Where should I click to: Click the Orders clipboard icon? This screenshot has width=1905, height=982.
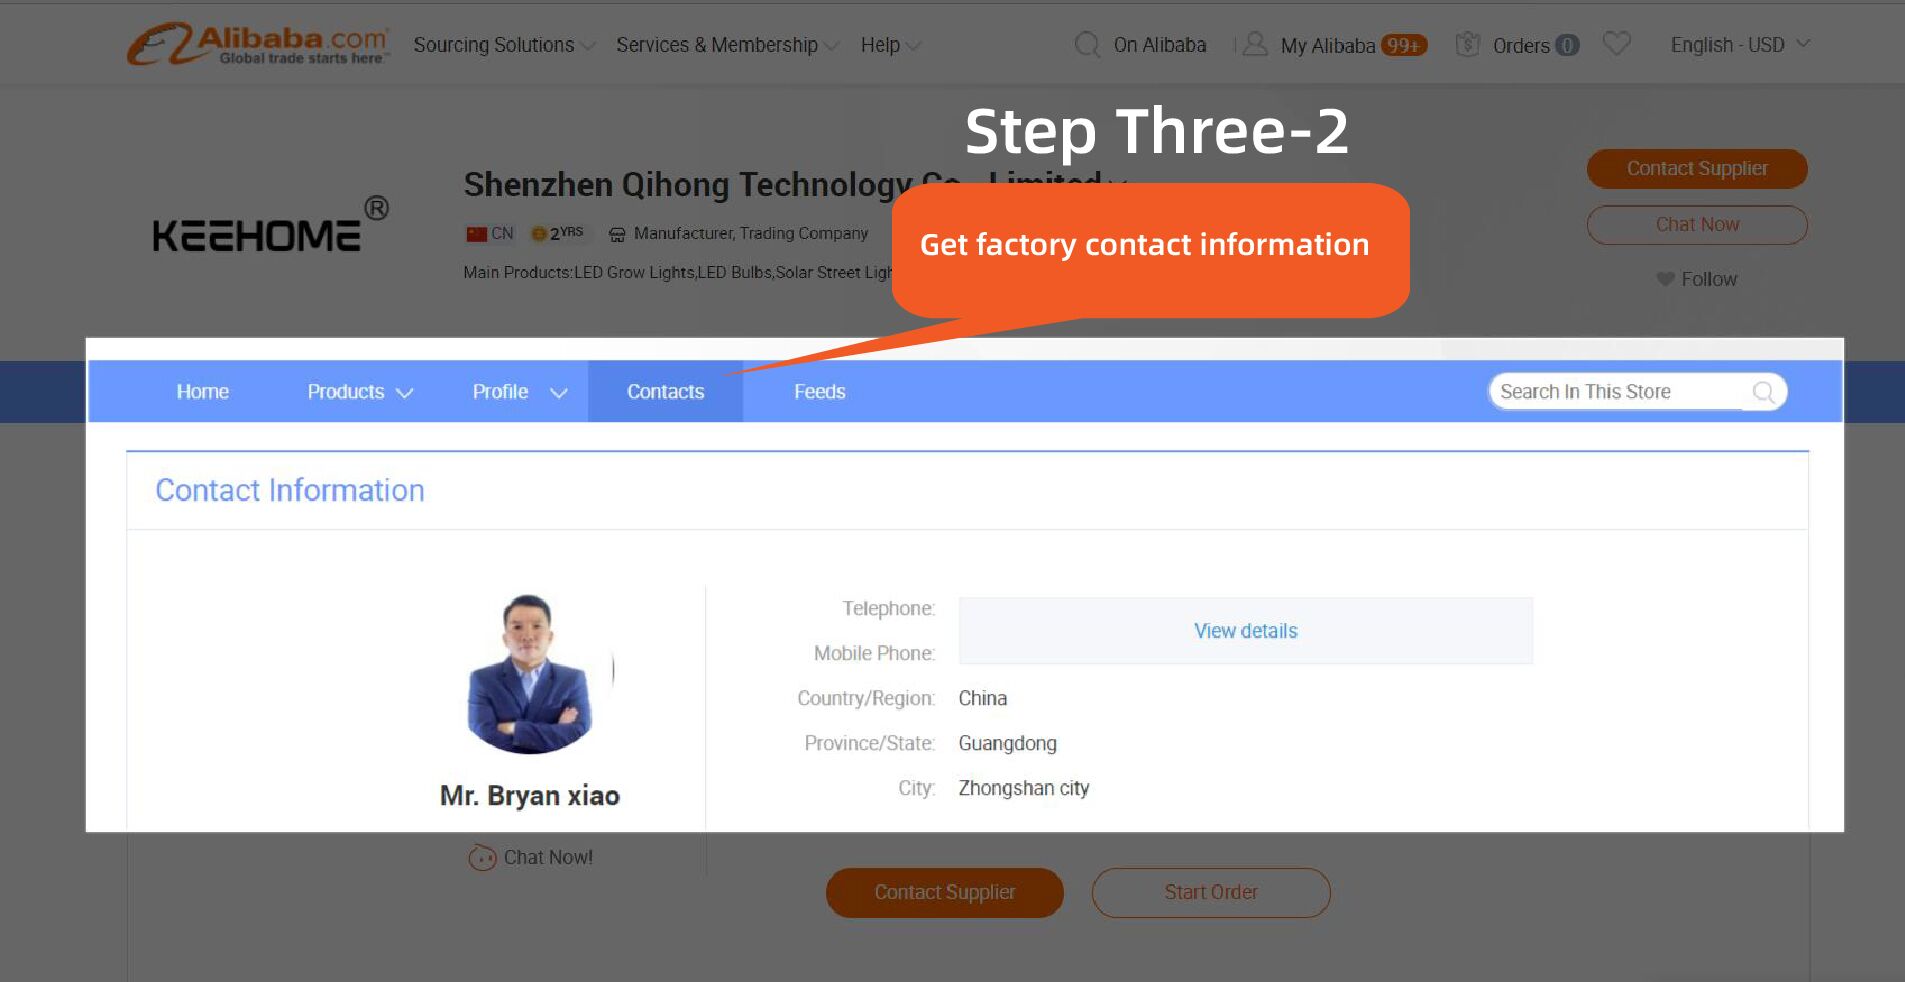[1467, 44]
